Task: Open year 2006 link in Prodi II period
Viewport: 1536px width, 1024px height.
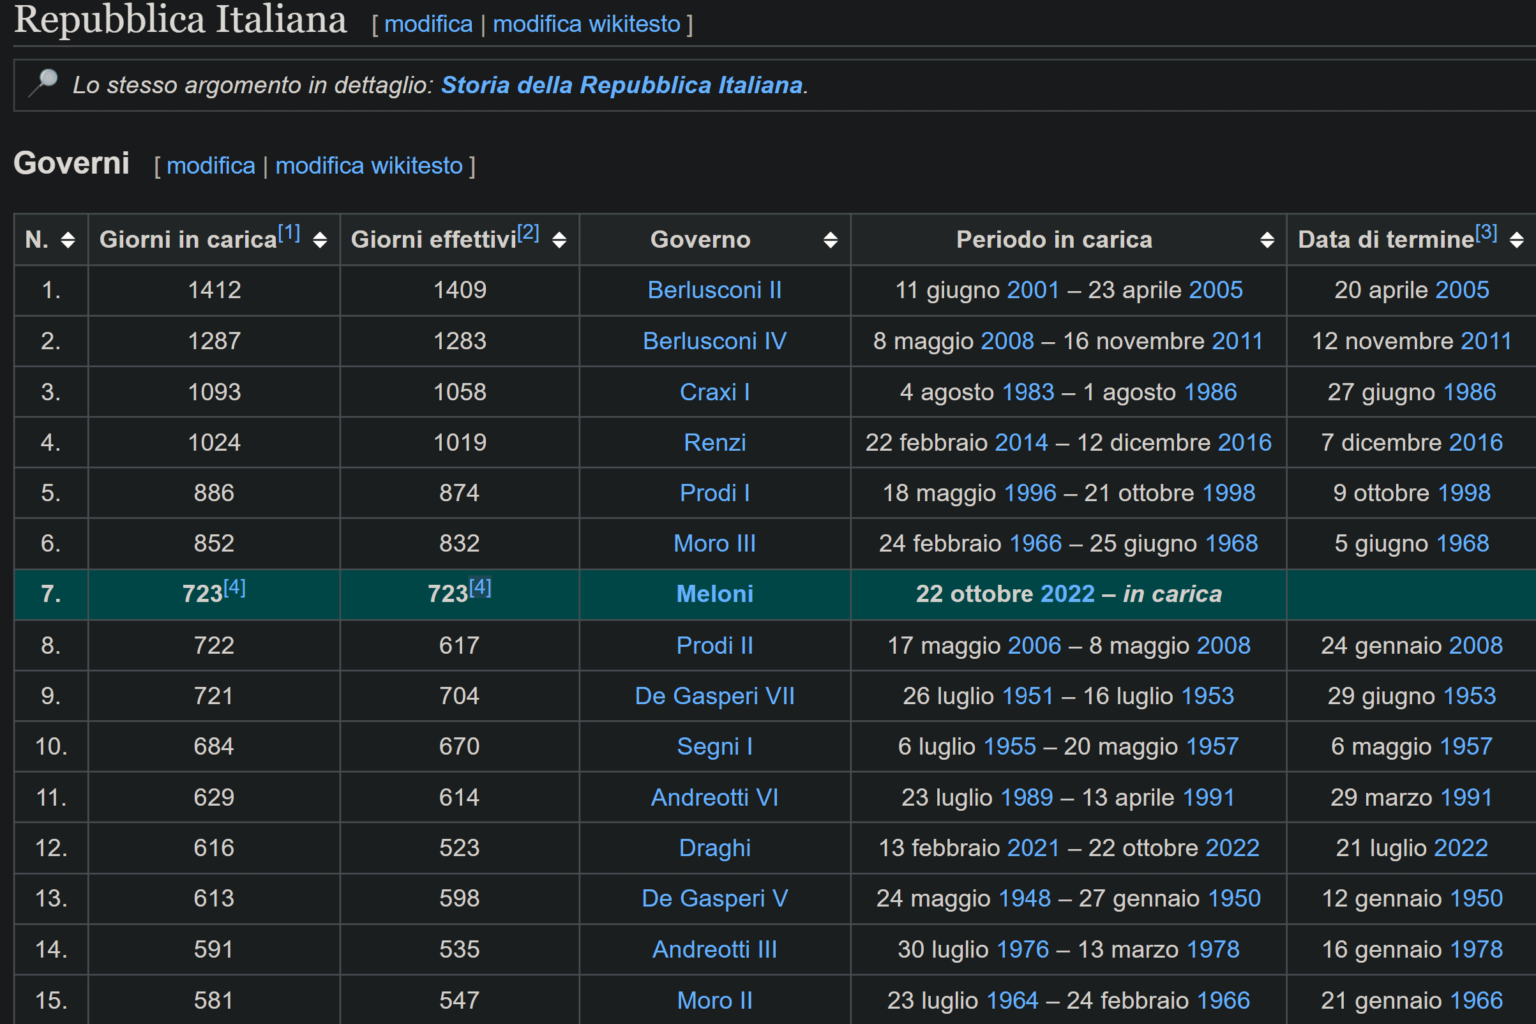Action: point(1035,646)
